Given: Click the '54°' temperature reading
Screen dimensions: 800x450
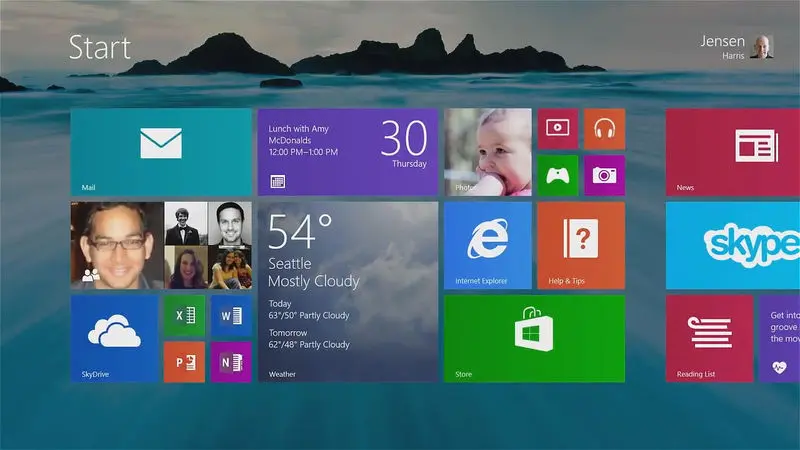Looking at the screenshot, I should click(x=300, y=231).
